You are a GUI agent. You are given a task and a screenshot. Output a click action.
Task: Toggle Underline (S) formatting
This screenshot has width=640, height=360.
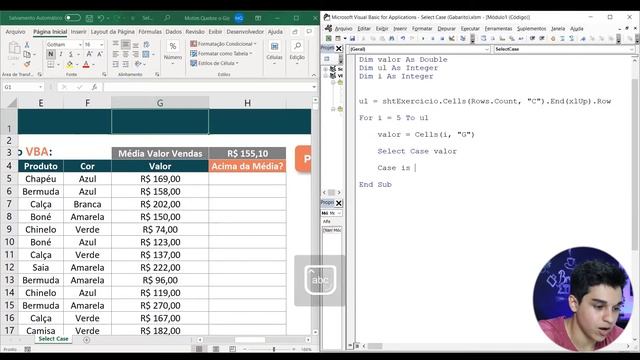point(71,54)
